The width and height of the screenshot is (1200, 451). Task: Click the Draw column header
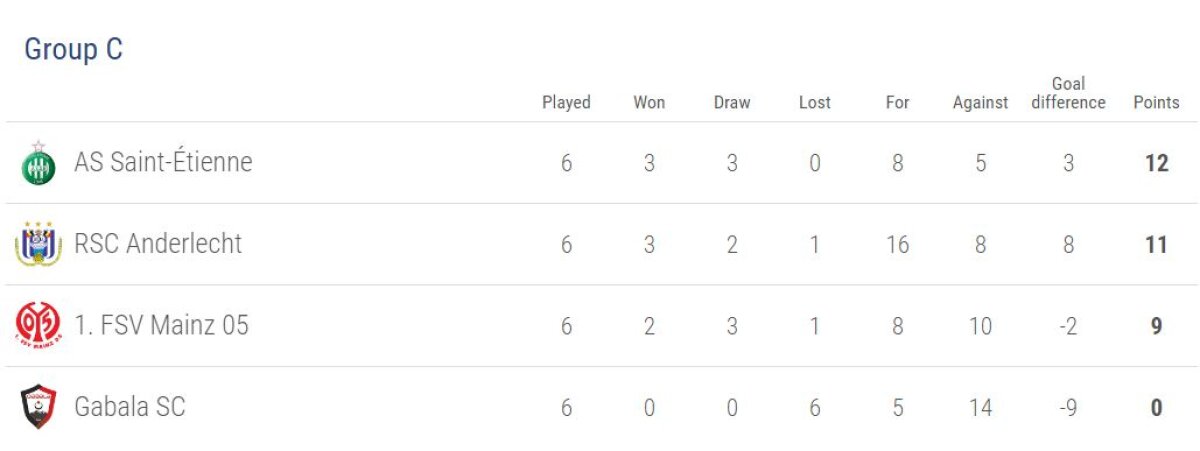[x=732, y=102]
